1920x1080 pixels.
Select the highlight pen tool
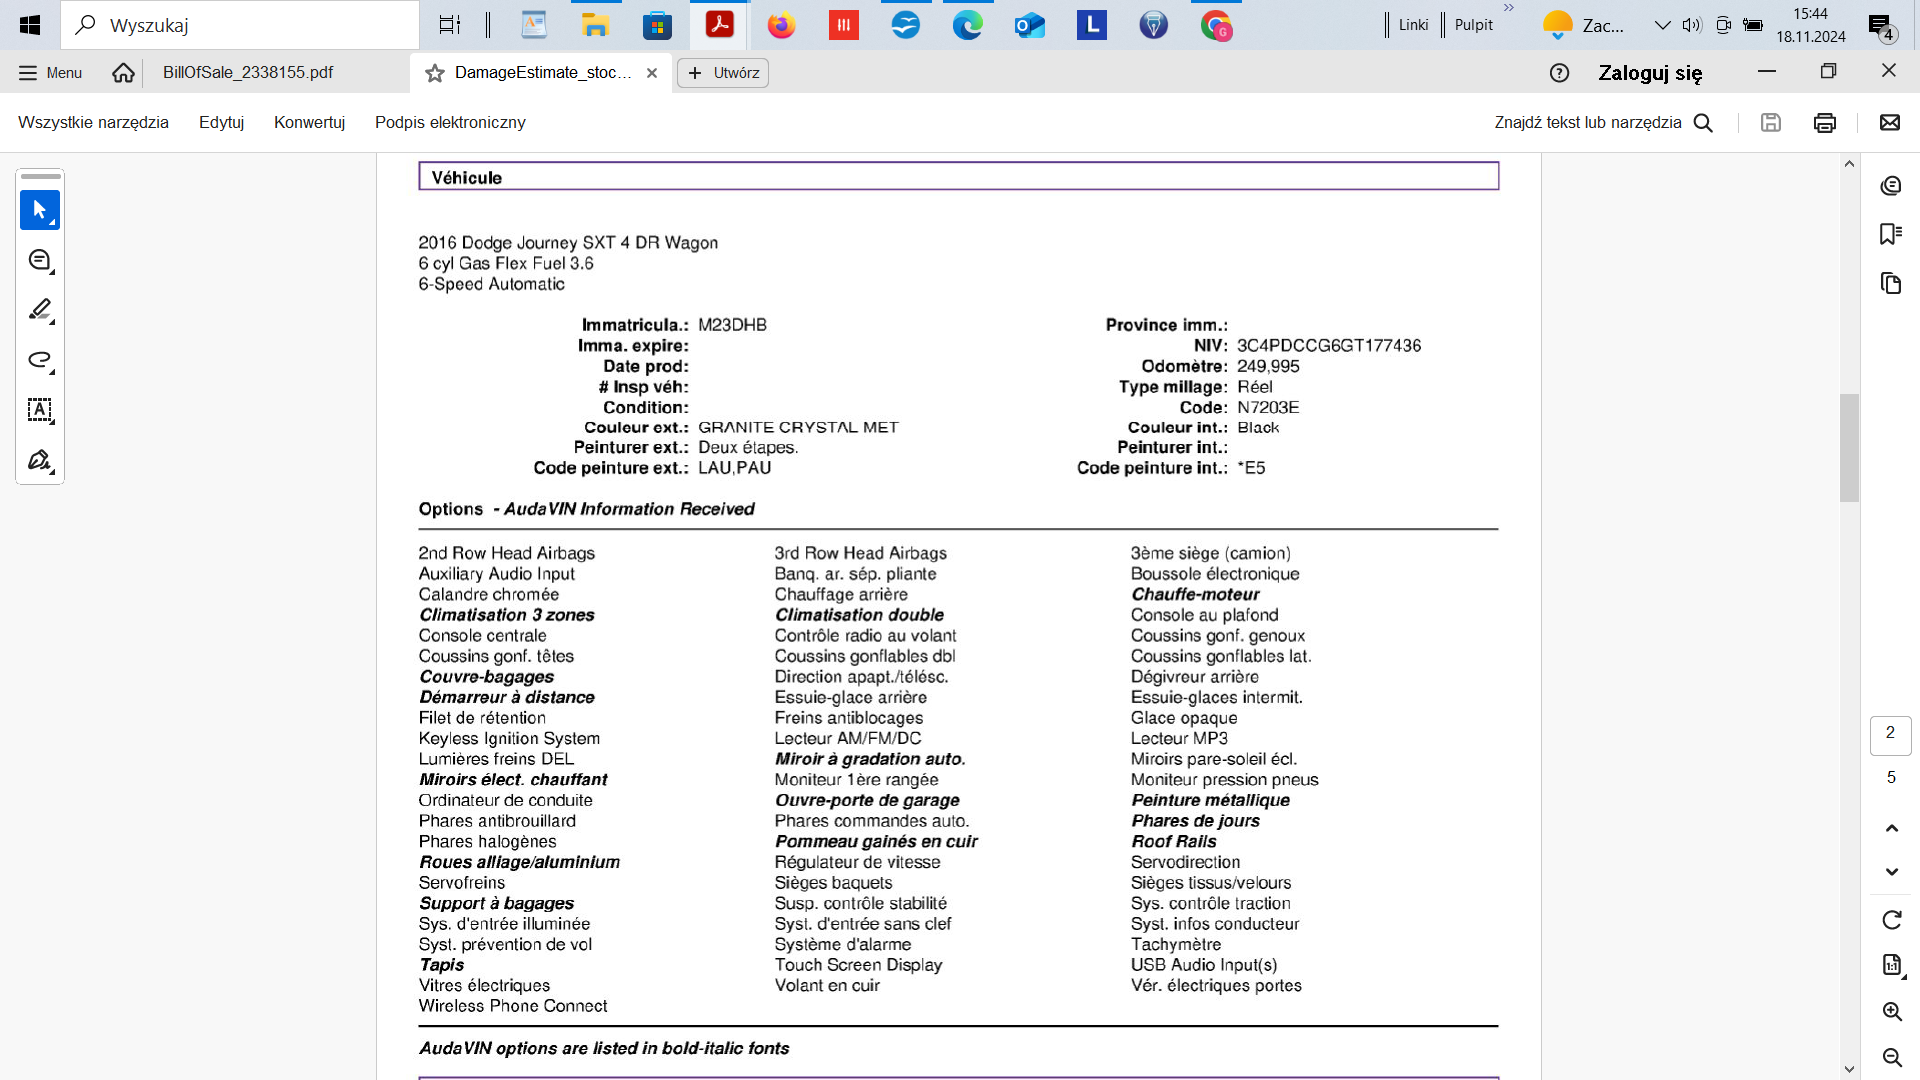[40, 310]
